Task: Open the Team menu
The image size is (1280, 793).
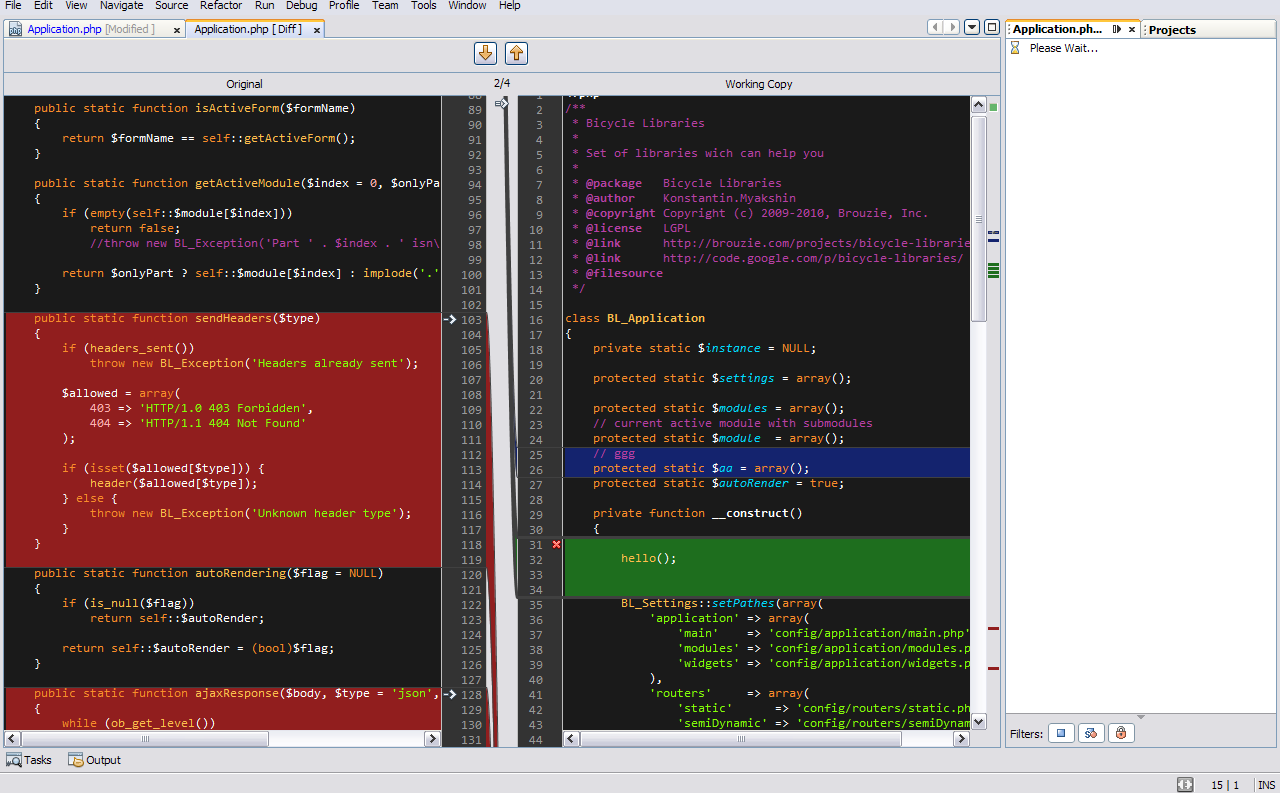Action: (385, 5)
